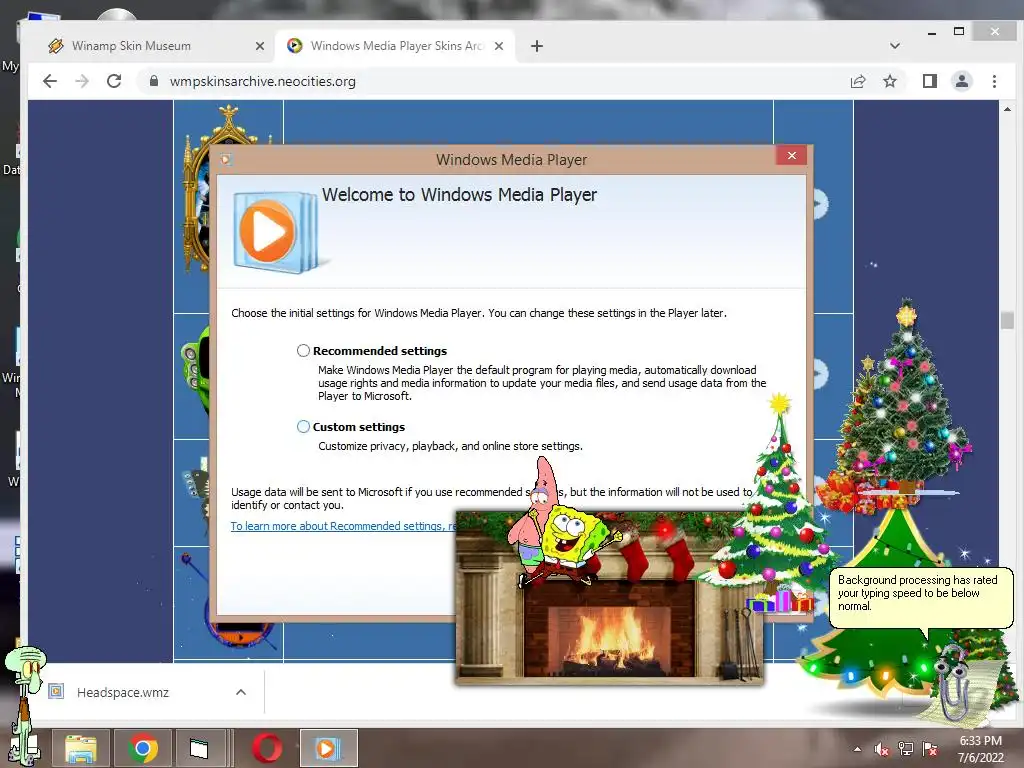
Task: Share this page icon
Action: tap(858, 81)
